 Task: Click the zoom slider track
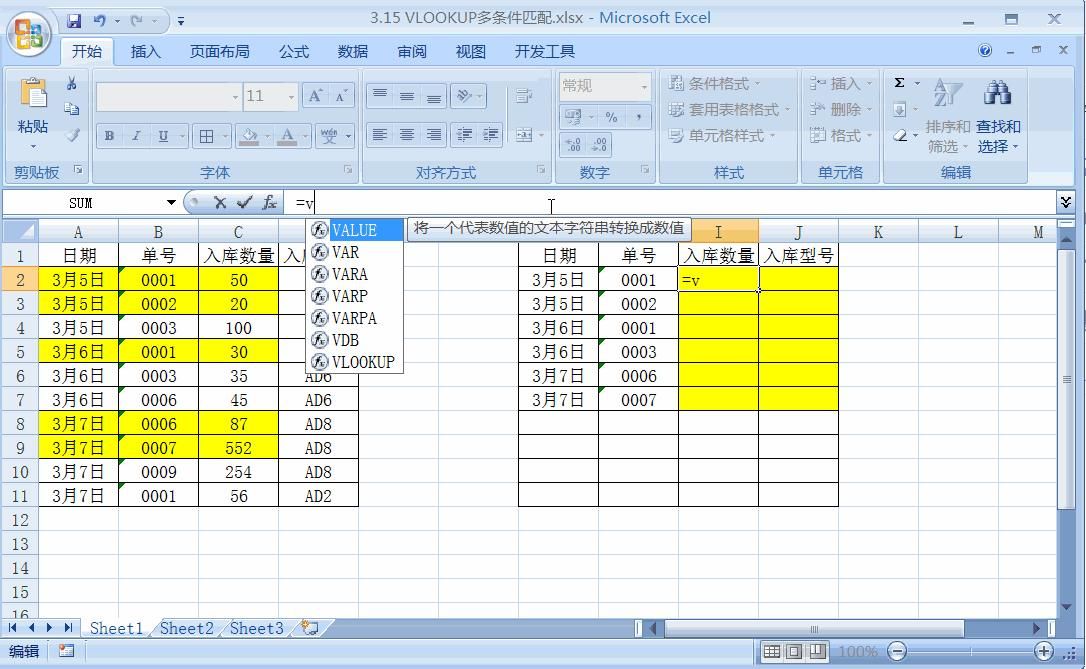tap(970, 651)
